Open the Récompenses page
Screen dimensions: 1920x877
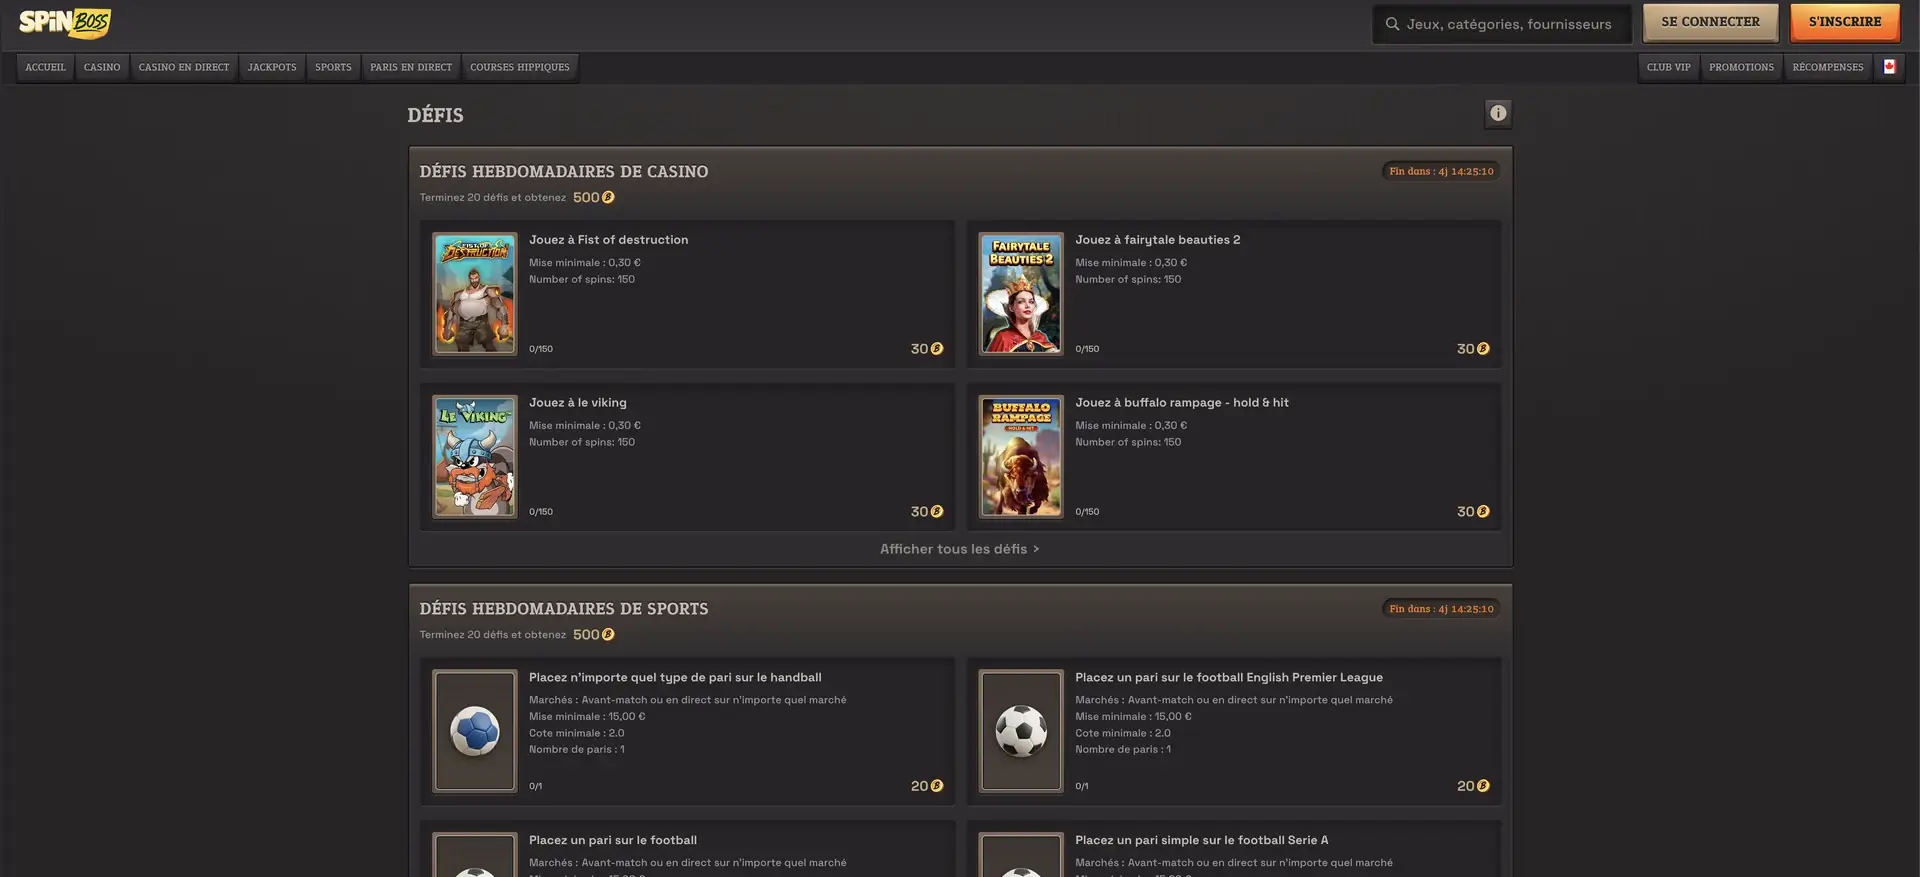coord(1828,68)
